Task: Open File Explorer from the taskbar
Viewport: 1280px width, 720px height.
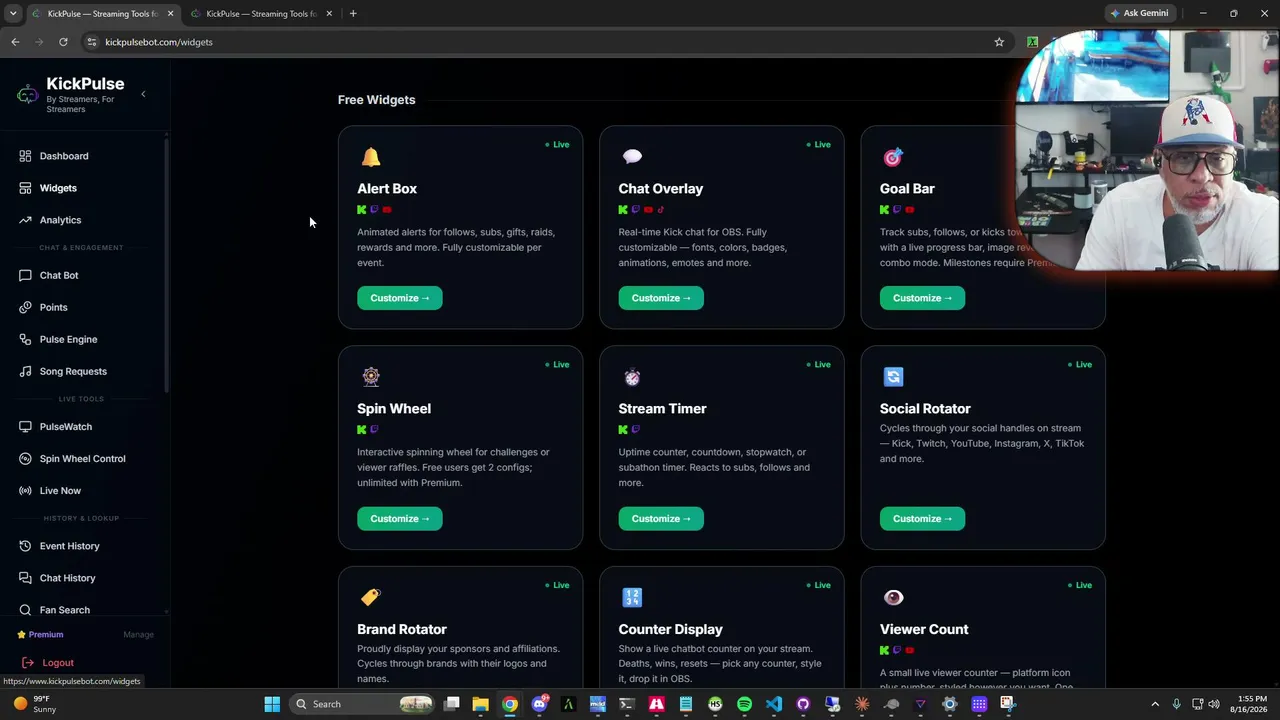Action: [480, 704]
